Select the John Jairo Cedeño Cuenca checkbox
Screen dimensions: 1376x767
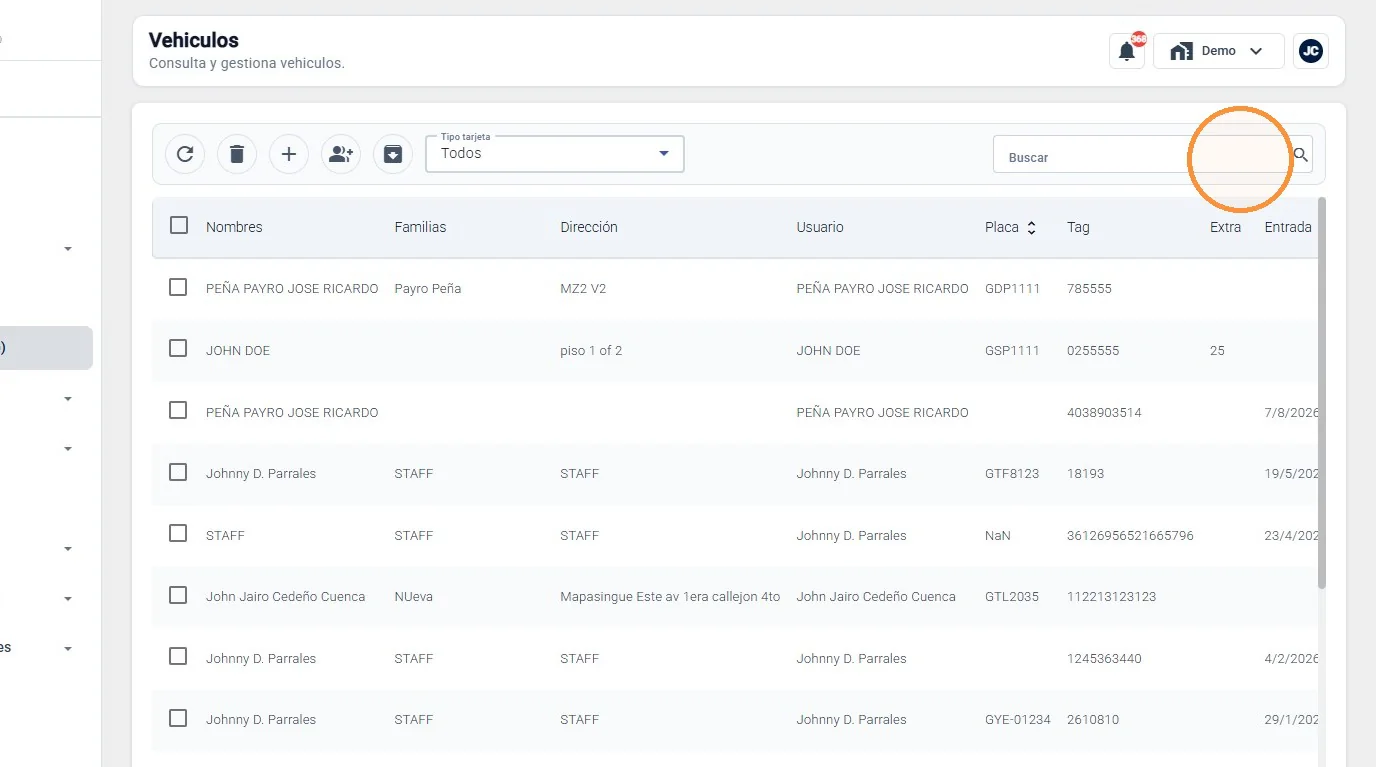click(x=178, y=596)
